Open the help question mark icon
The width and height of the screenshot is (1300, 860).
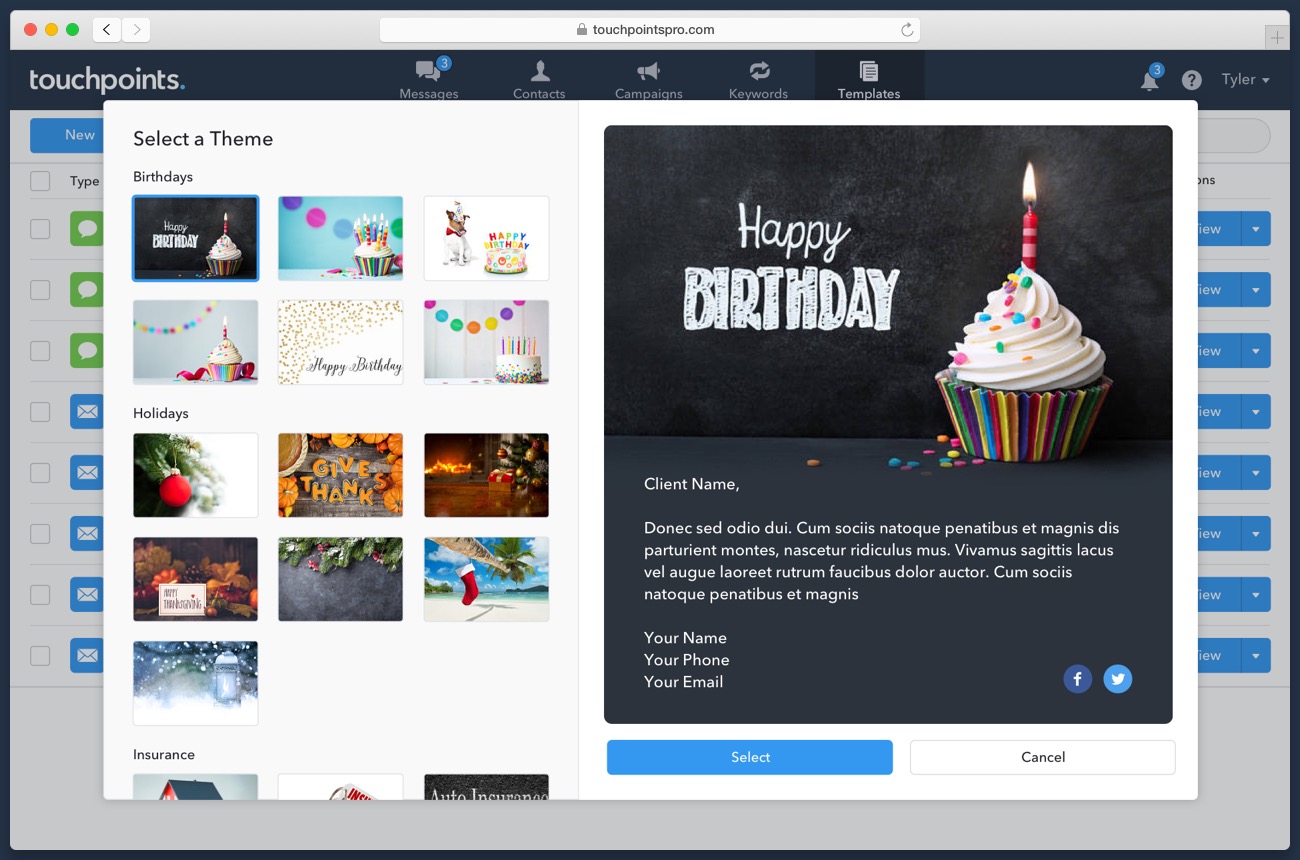[x=1191, y=80]
